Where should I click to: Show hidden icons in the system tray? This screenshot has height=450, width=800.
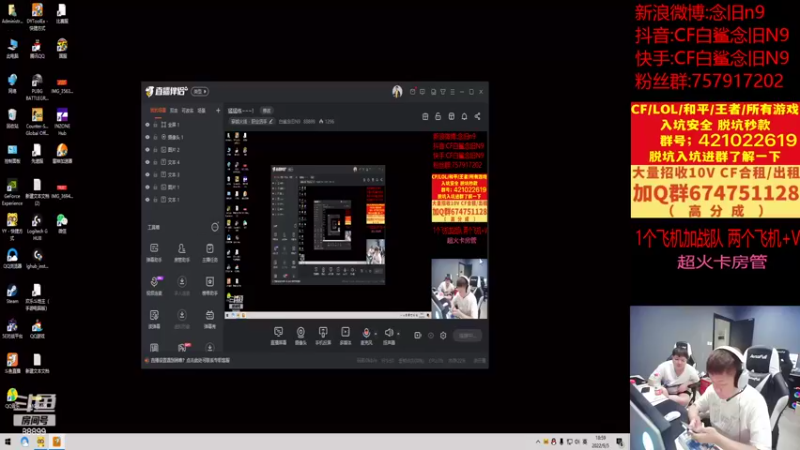[x=538, y=442]
